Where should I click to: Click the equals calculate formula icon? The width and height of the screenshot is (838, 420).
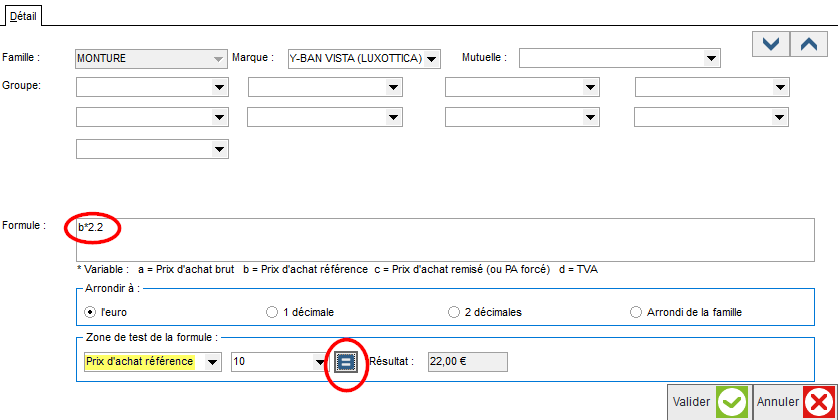coord(346,362)
